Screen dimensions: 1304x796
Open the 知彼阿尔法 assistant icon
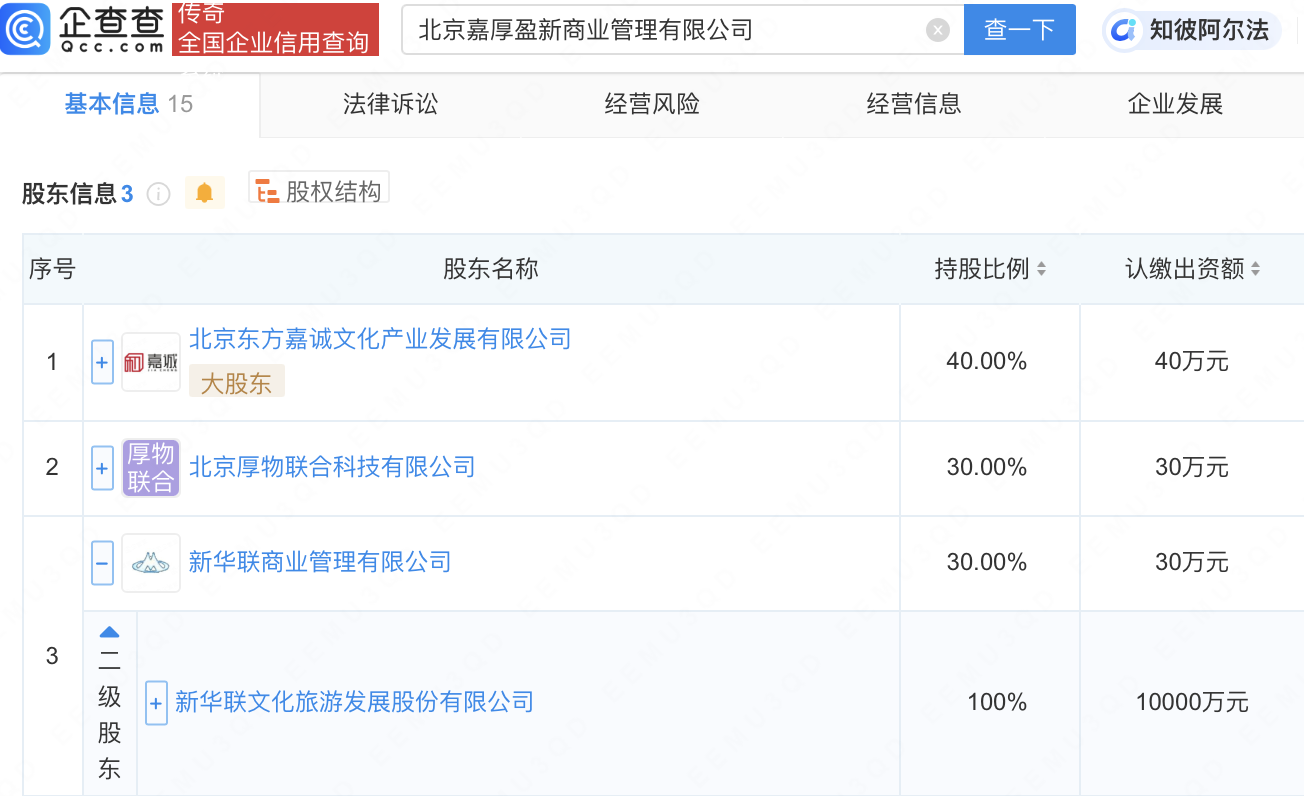[1126, 30]
